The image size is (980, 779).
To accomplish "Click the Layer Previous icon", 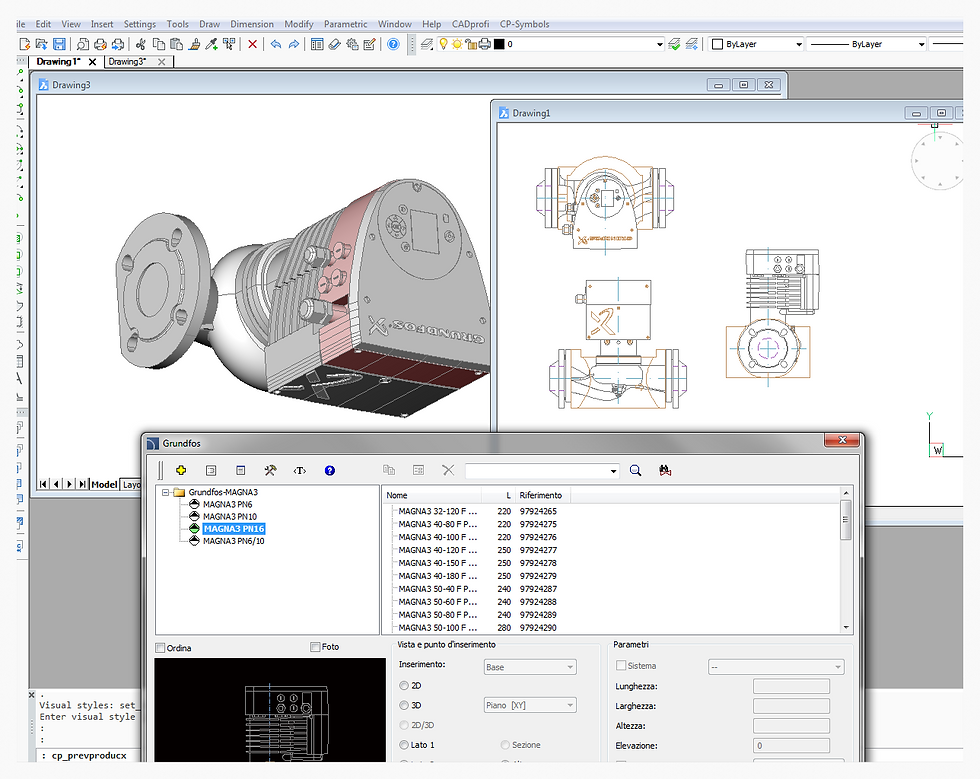I will (692, 44).
